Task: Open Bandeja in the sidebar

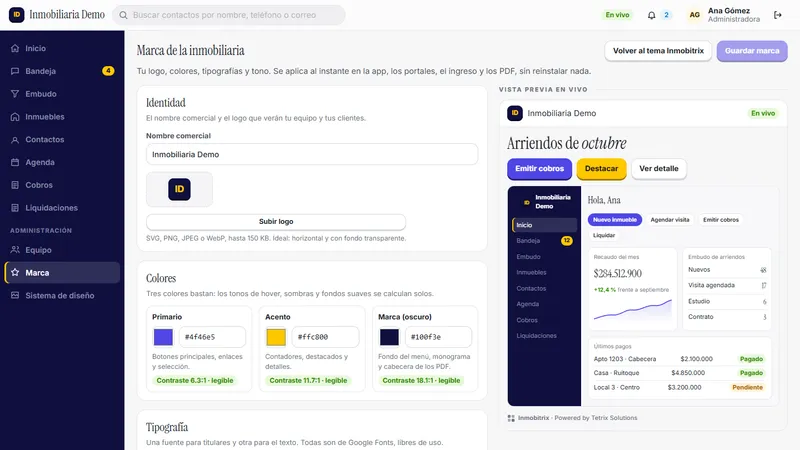Action: point(62,71)
